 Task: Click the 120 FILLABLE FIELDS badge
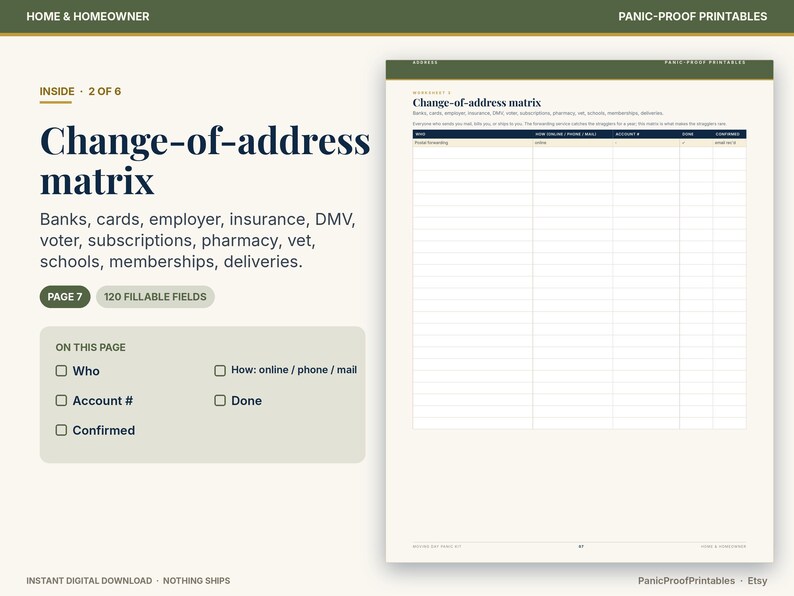tap(155, 297)
